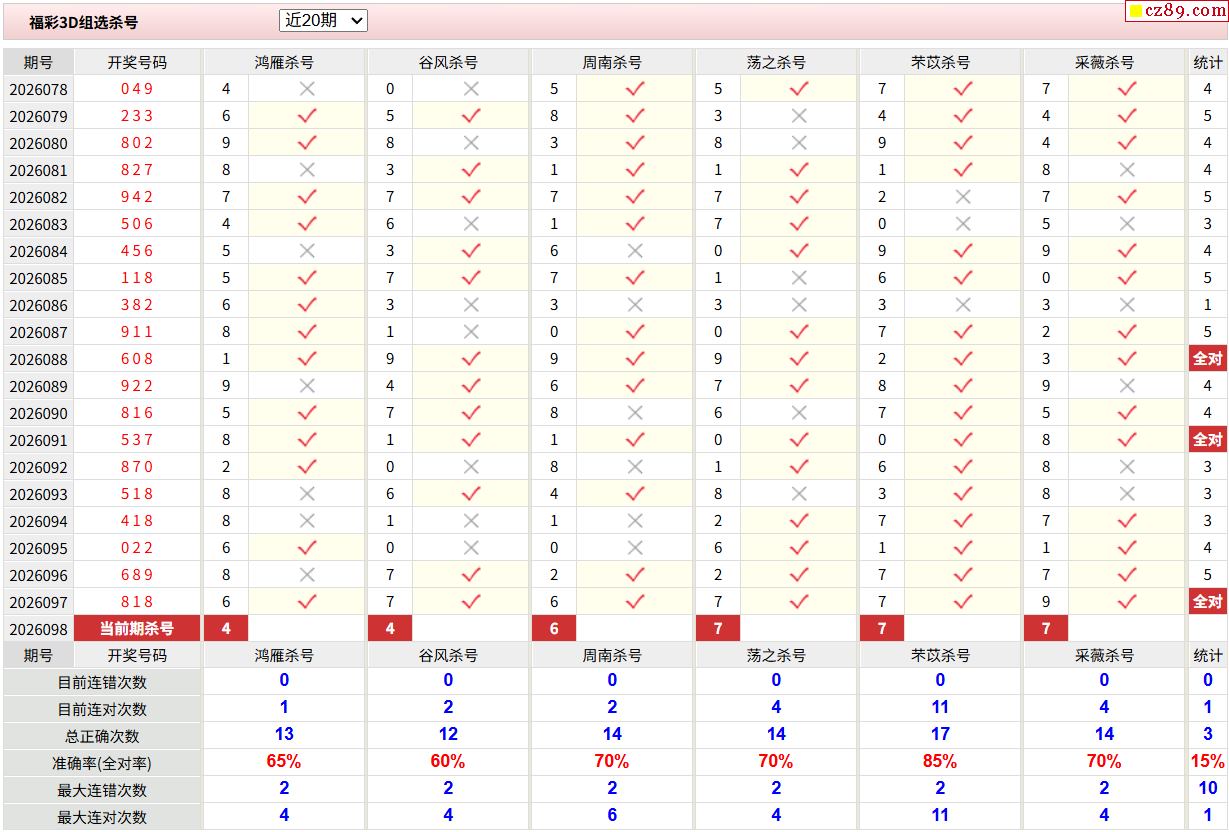Click 芣苡杀号 cross mark in row 2026083
1229x832 pixels.
coord(963,224)
